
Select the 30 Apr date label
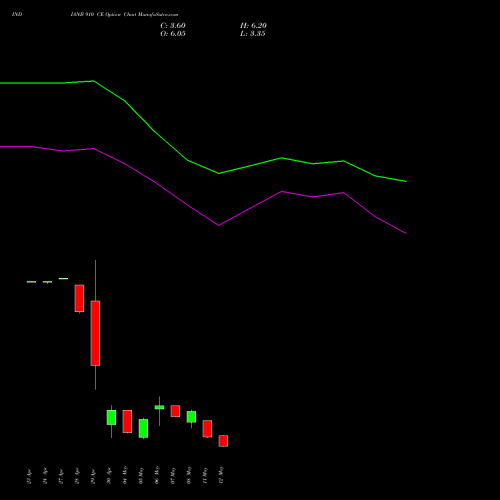[109, 477]
